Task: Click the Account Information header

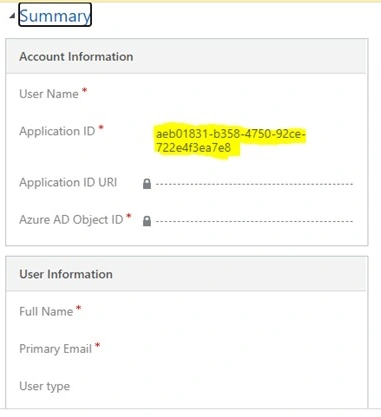Action: click(x=76, y=56)
